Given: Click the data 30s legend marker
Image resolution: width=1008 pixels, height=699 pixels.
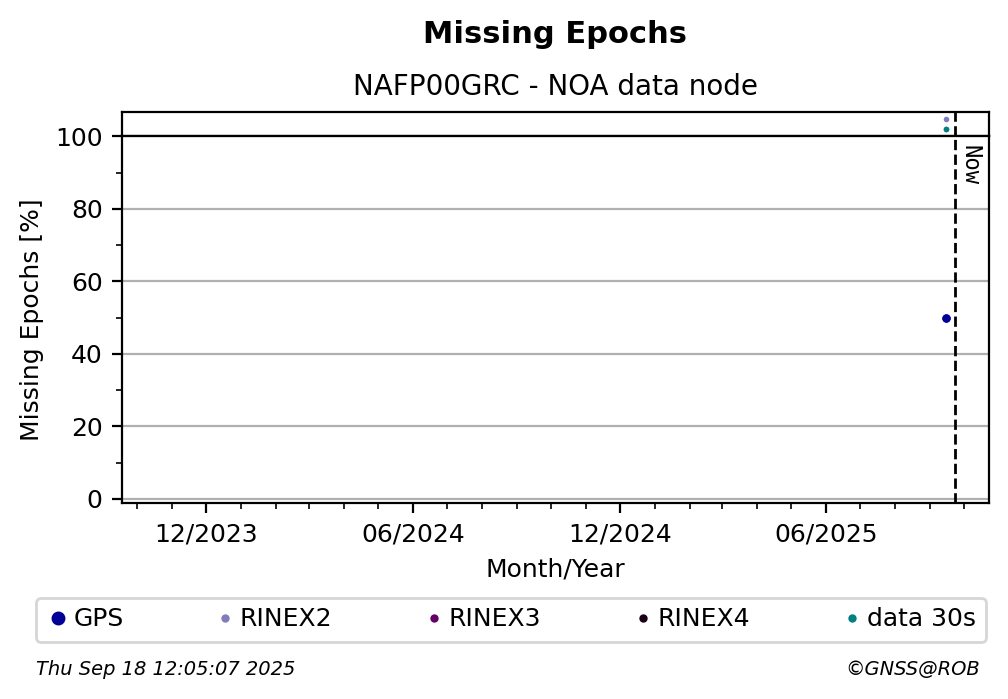Looking at the screenshot, I should coord(852,619).
